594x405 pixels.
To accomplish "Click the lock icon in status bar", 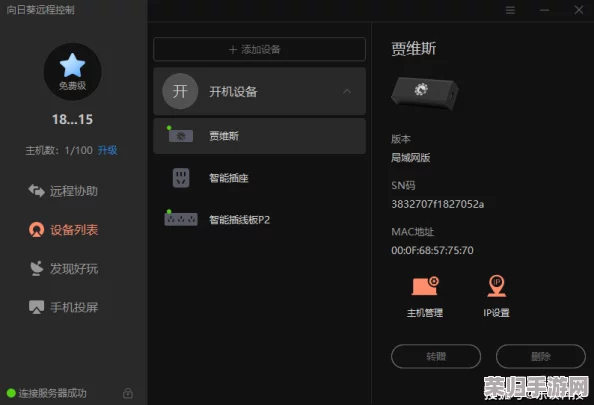I will pos(128,393).
